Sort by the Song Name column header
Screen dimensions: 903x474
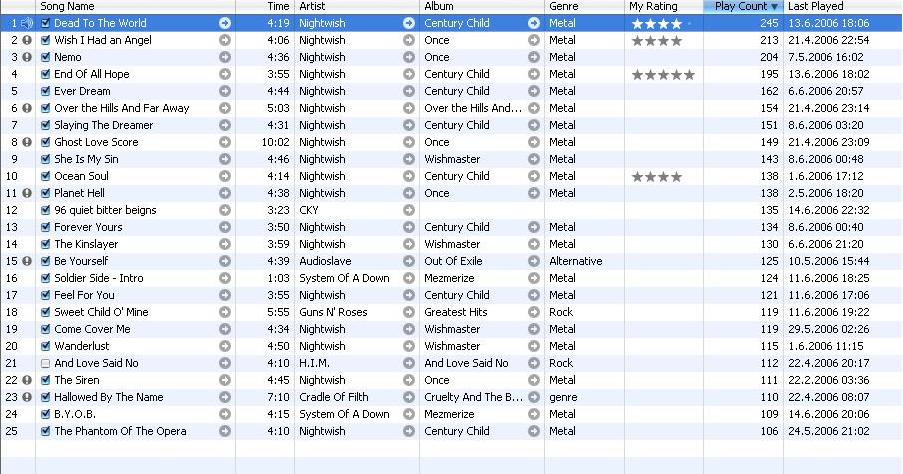click(x=135, y=6)
